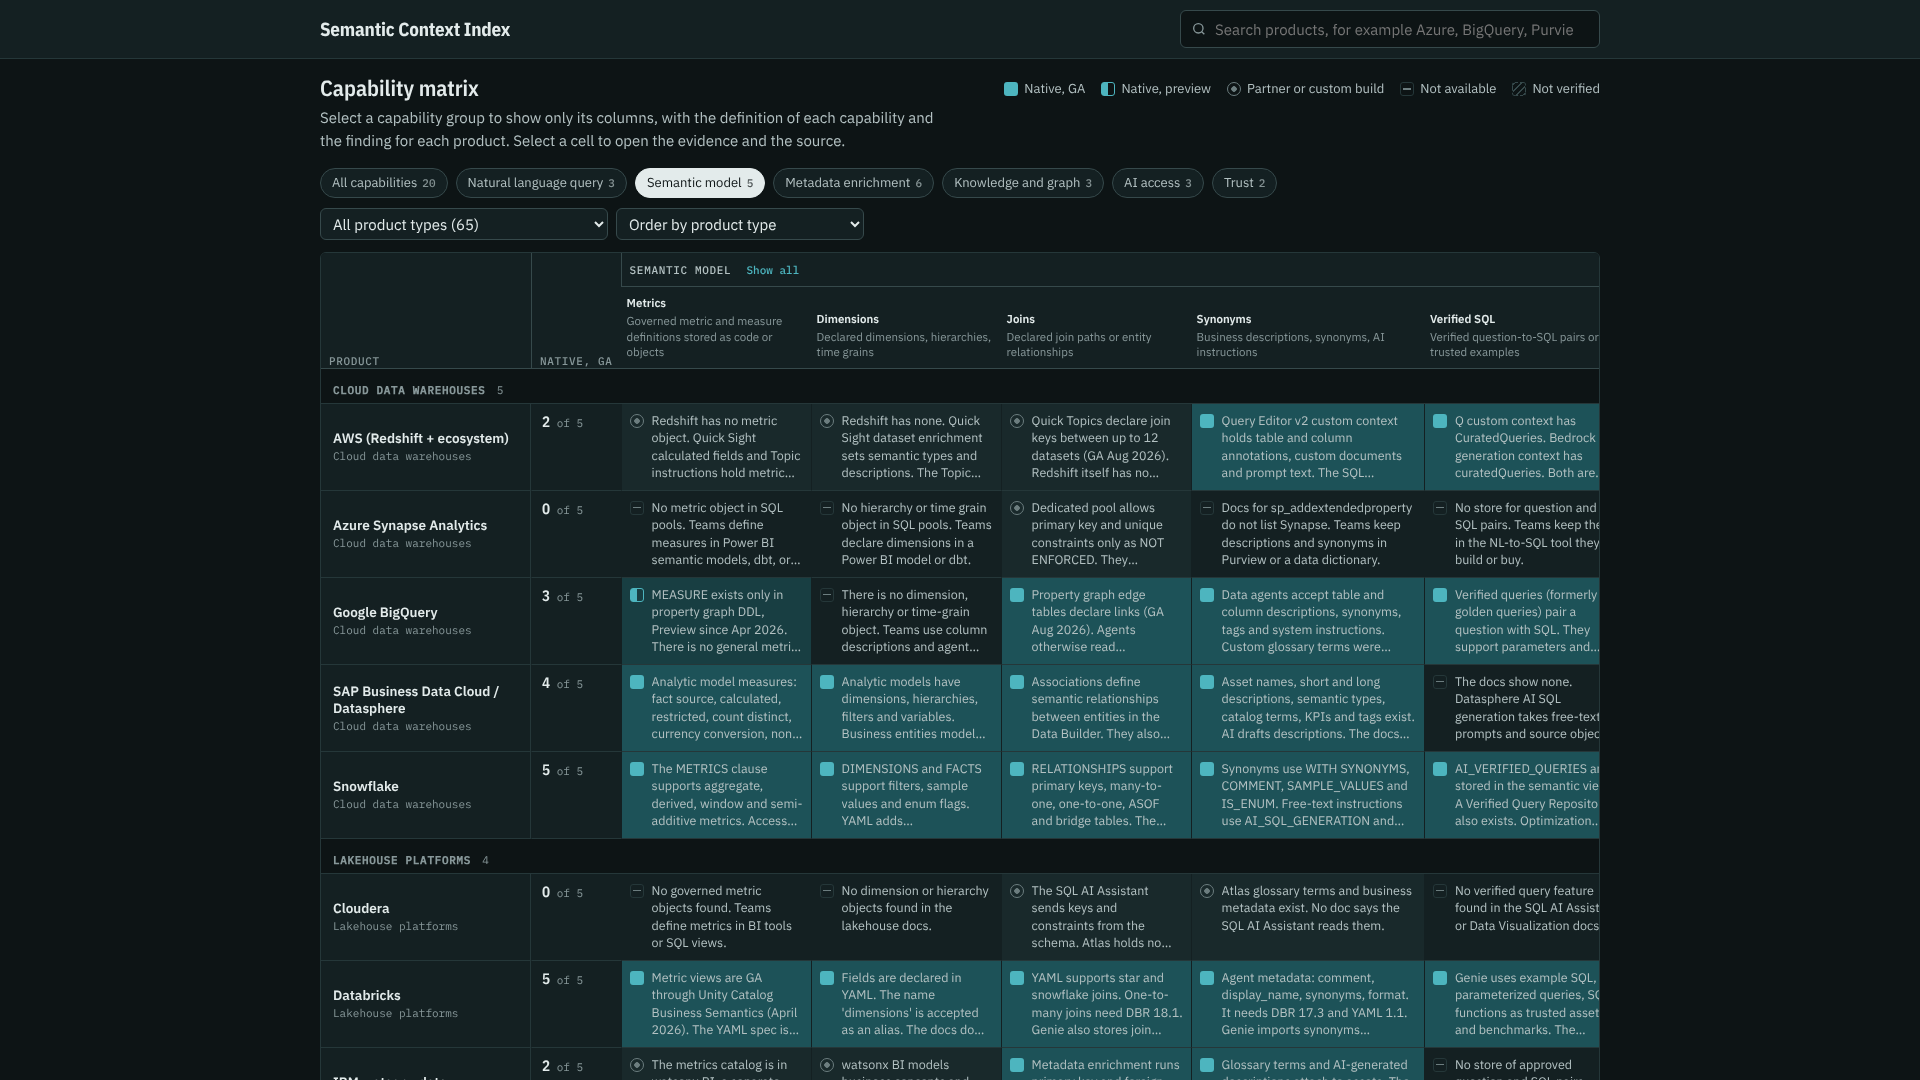This screenshot has width=1920, height=1080.
Task: Click the search magnifier icon
Action: coord(1199,29)
